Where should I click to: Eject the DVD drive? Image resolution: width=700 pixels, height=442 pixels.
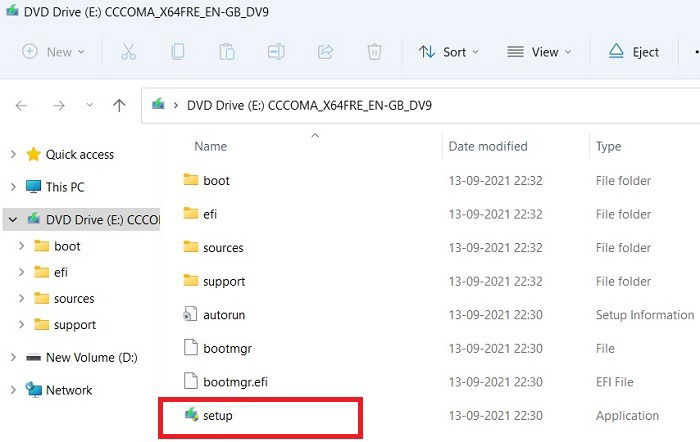(634, 52)
